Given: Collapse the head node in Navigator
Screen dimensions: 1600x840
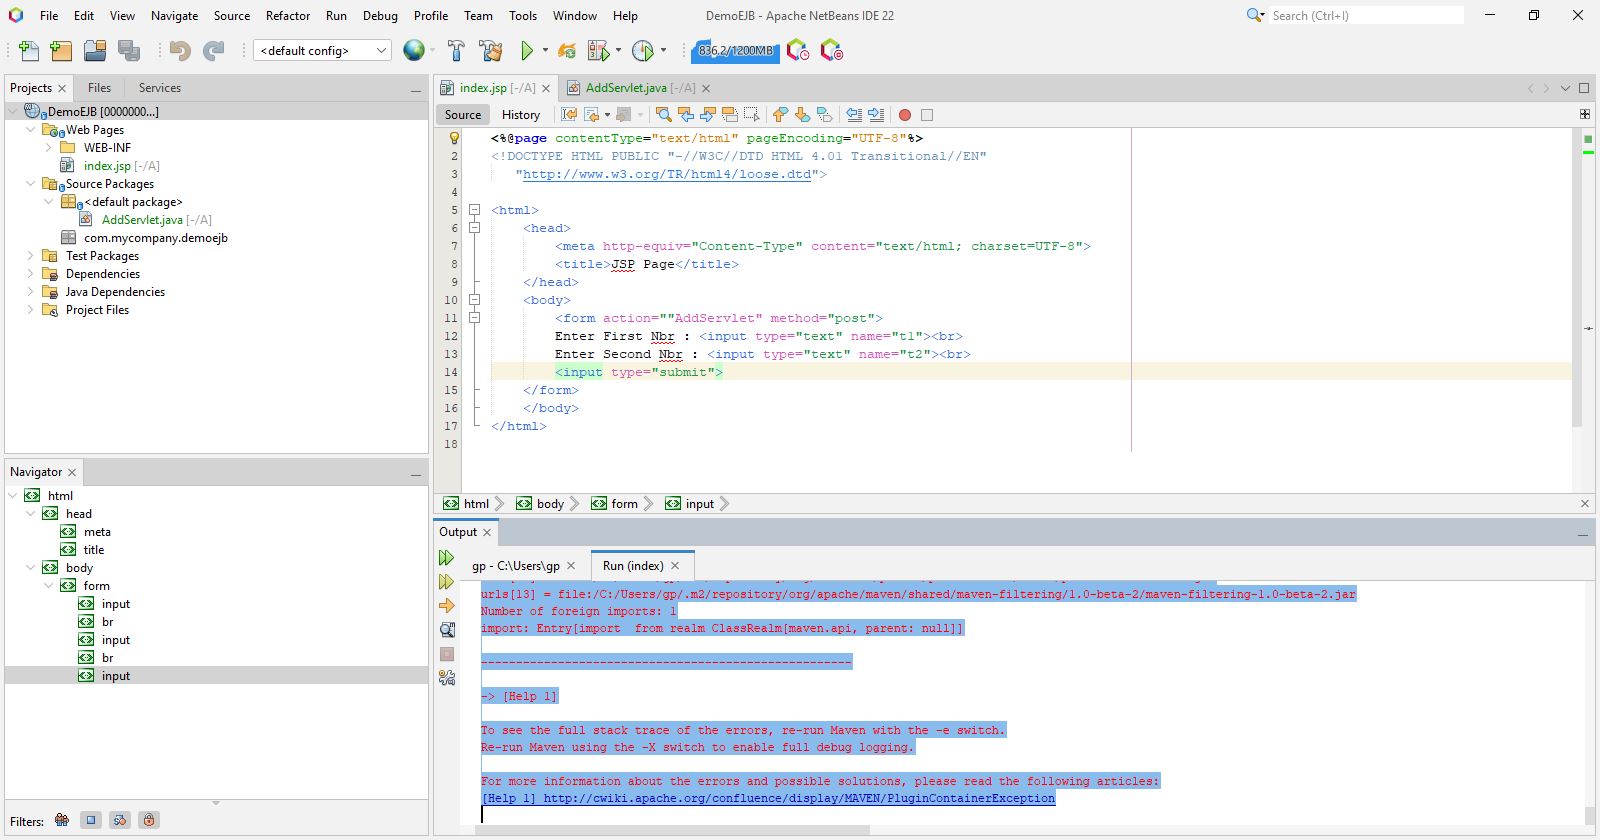Looking at the screenshot, I should pos(31,514).
